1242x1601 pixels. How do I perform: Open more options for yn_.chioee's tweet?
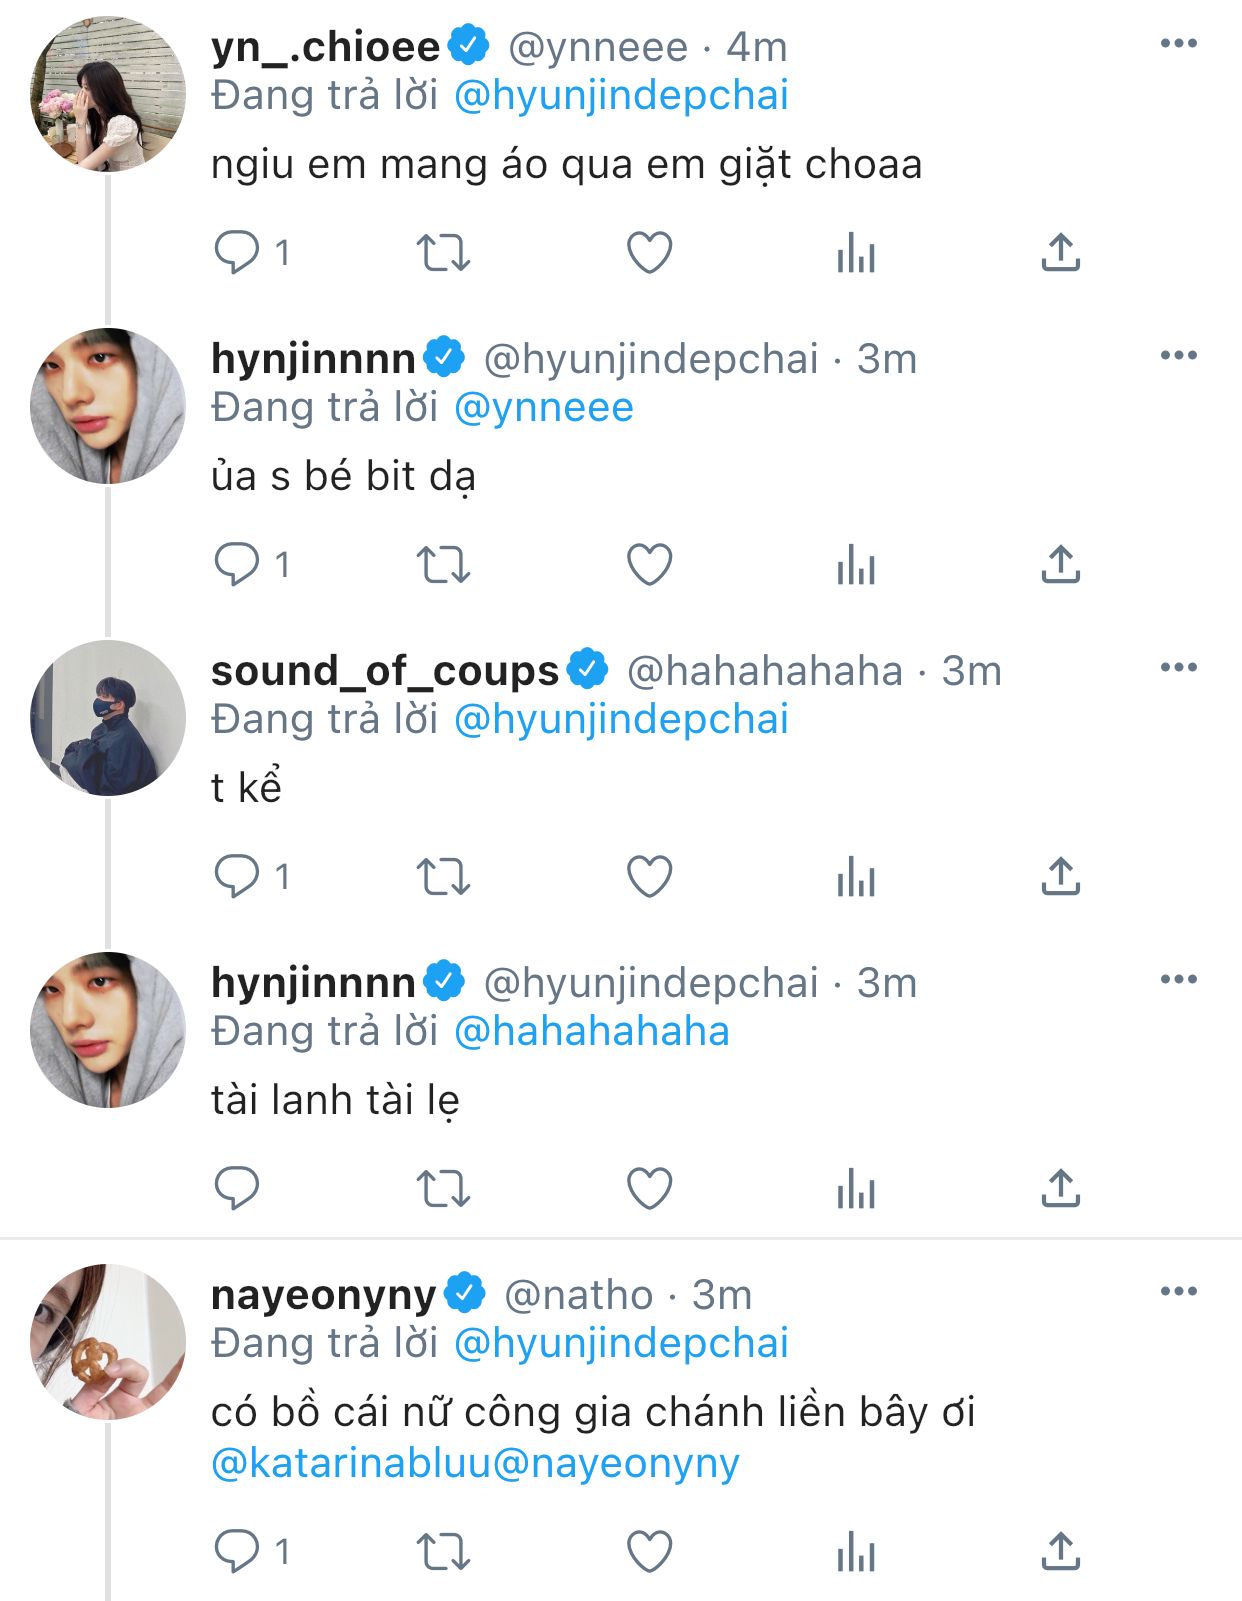pos(1178,44)
